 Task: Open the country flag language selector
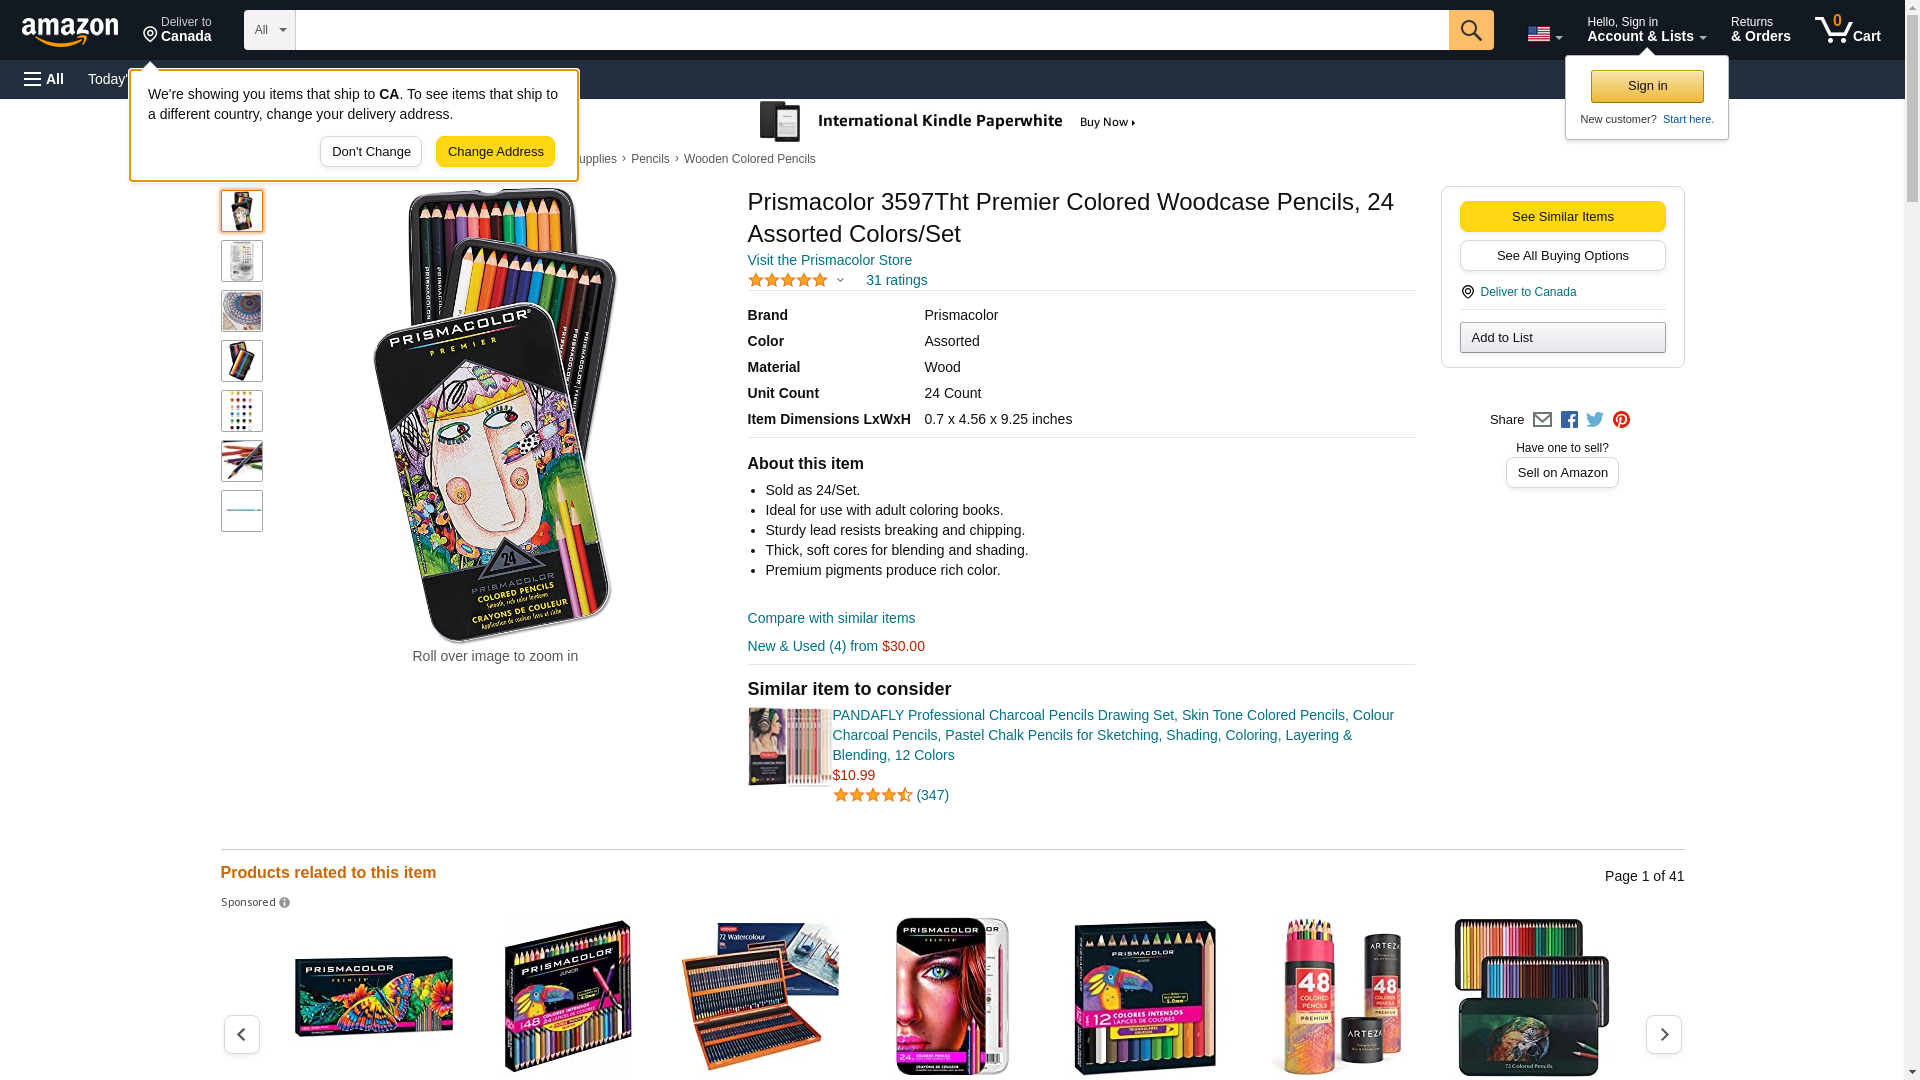click(1544, 34)
